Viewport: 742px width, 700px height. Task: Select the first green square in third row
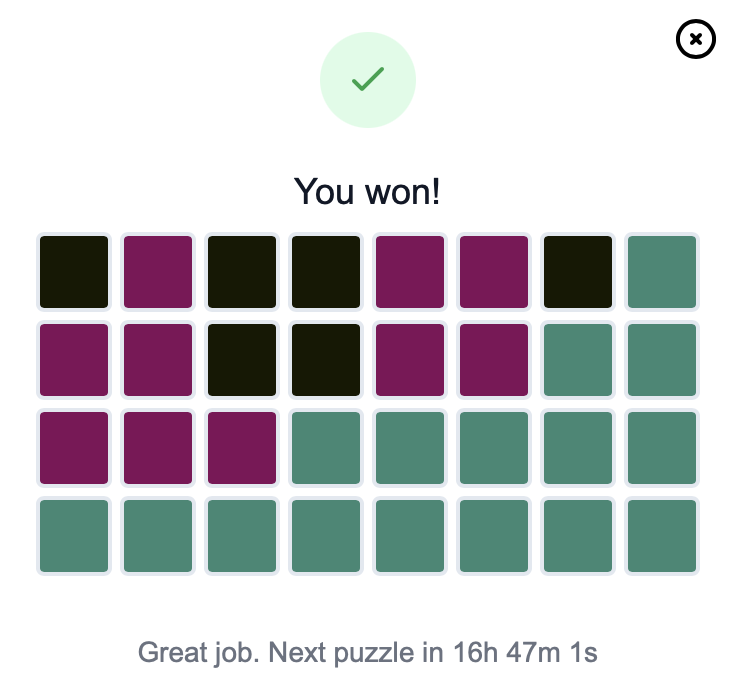[326, 448]
